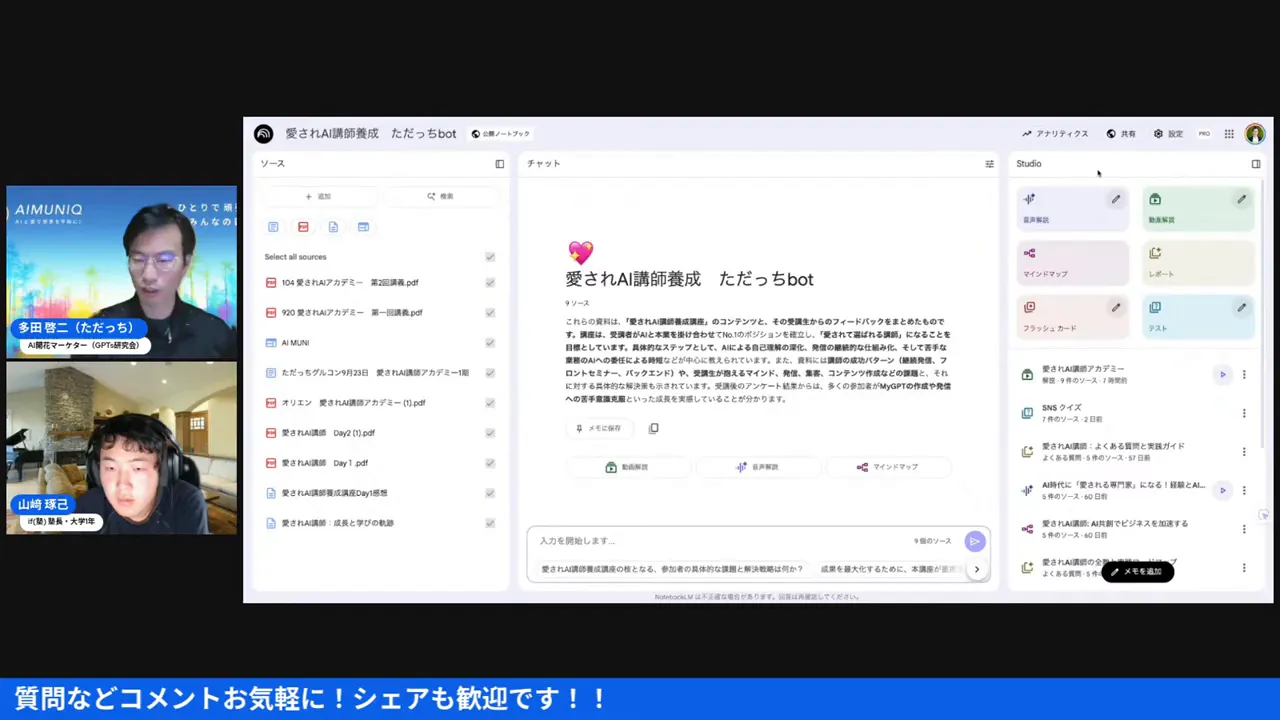Select the suggested question about 具体的な課題と解決戦略

(x=672, y=569)
